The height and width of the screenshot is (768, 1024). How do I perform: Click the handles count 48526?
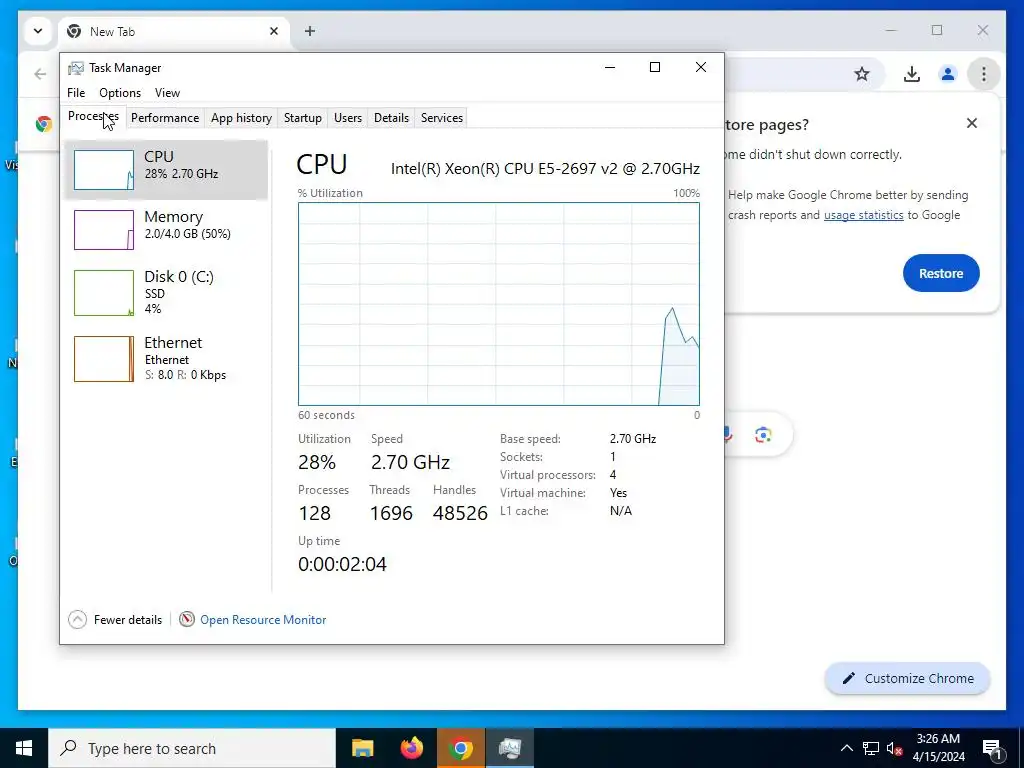point(460,513)
